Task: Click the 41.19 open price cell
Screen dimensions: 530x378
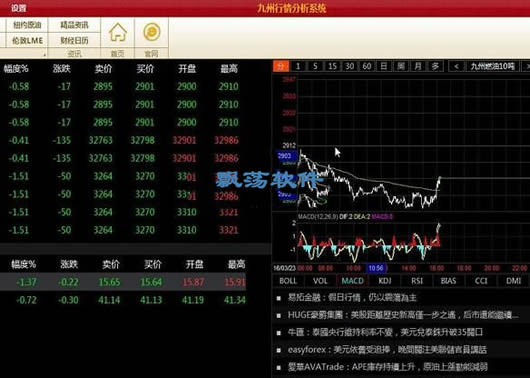Action: pos(193,300)
